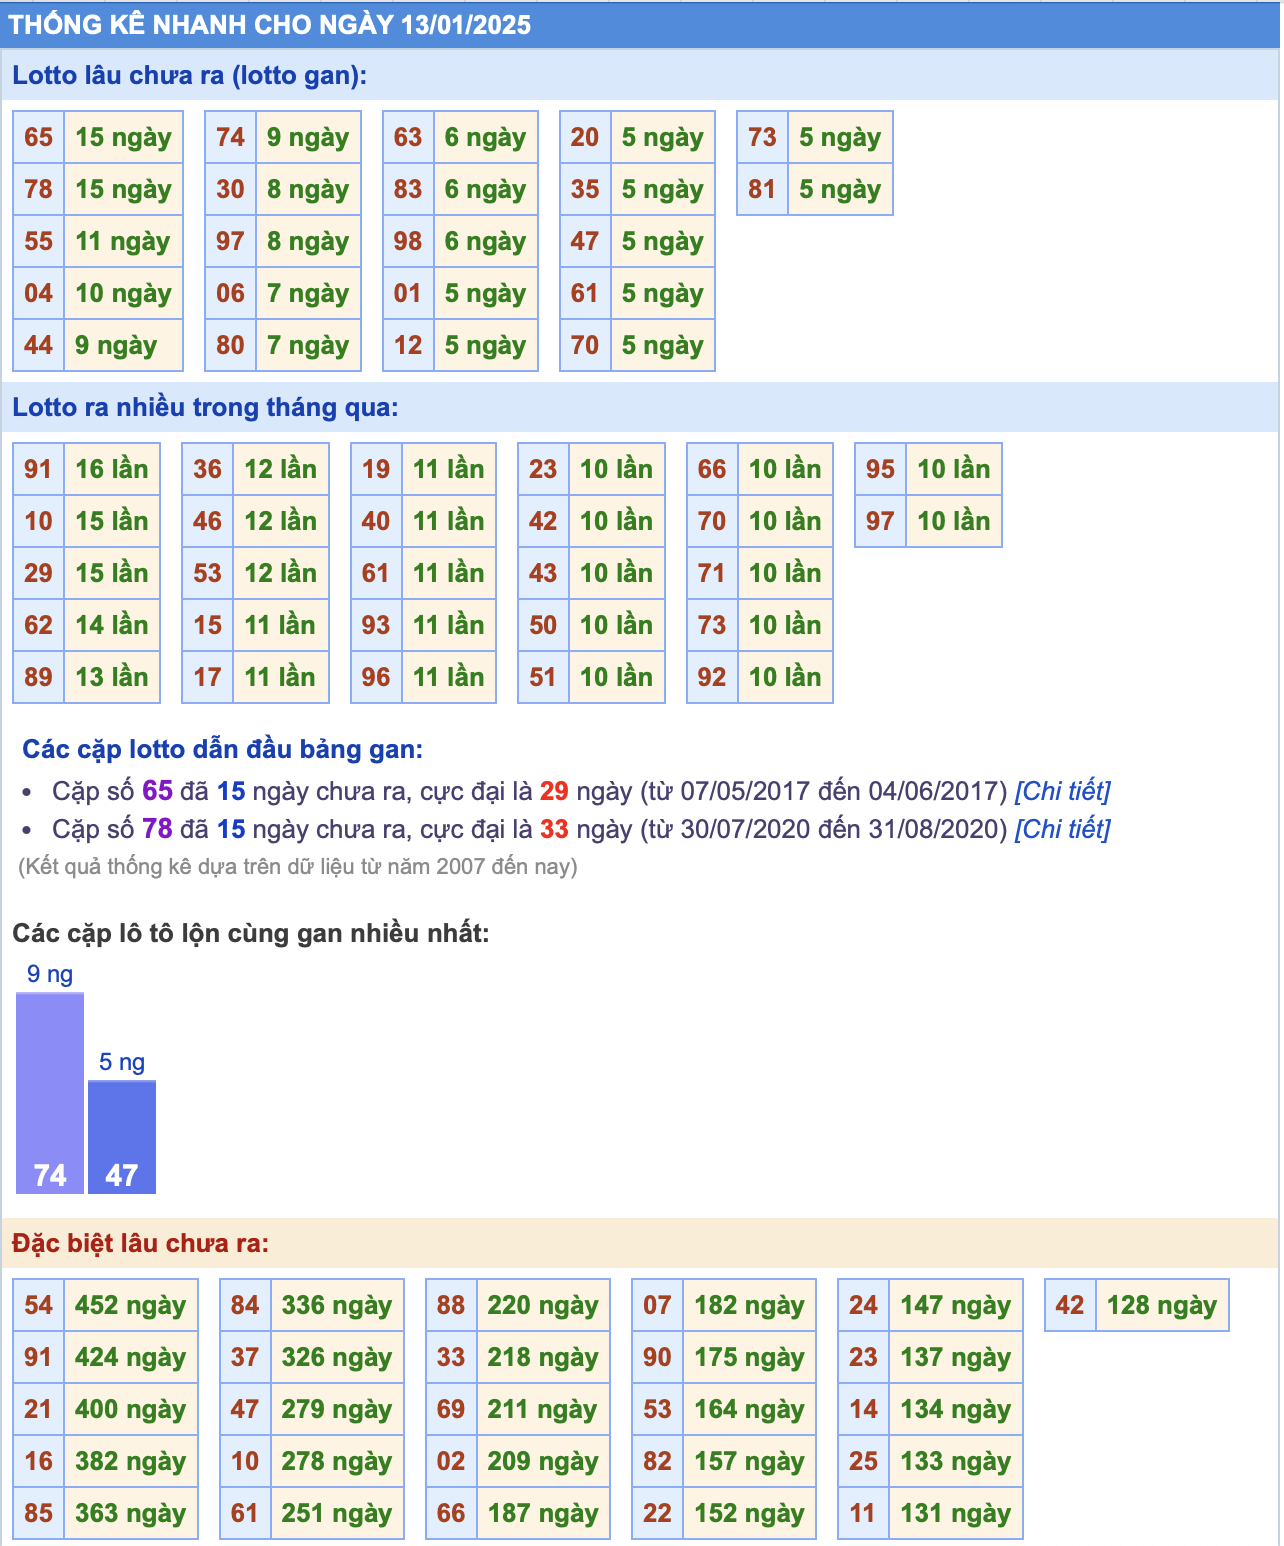Screen dimensions: 1284x1546
Task: Select number 73 in the lotto gan table
Action: pyautogui.click(x=762, y=137)
